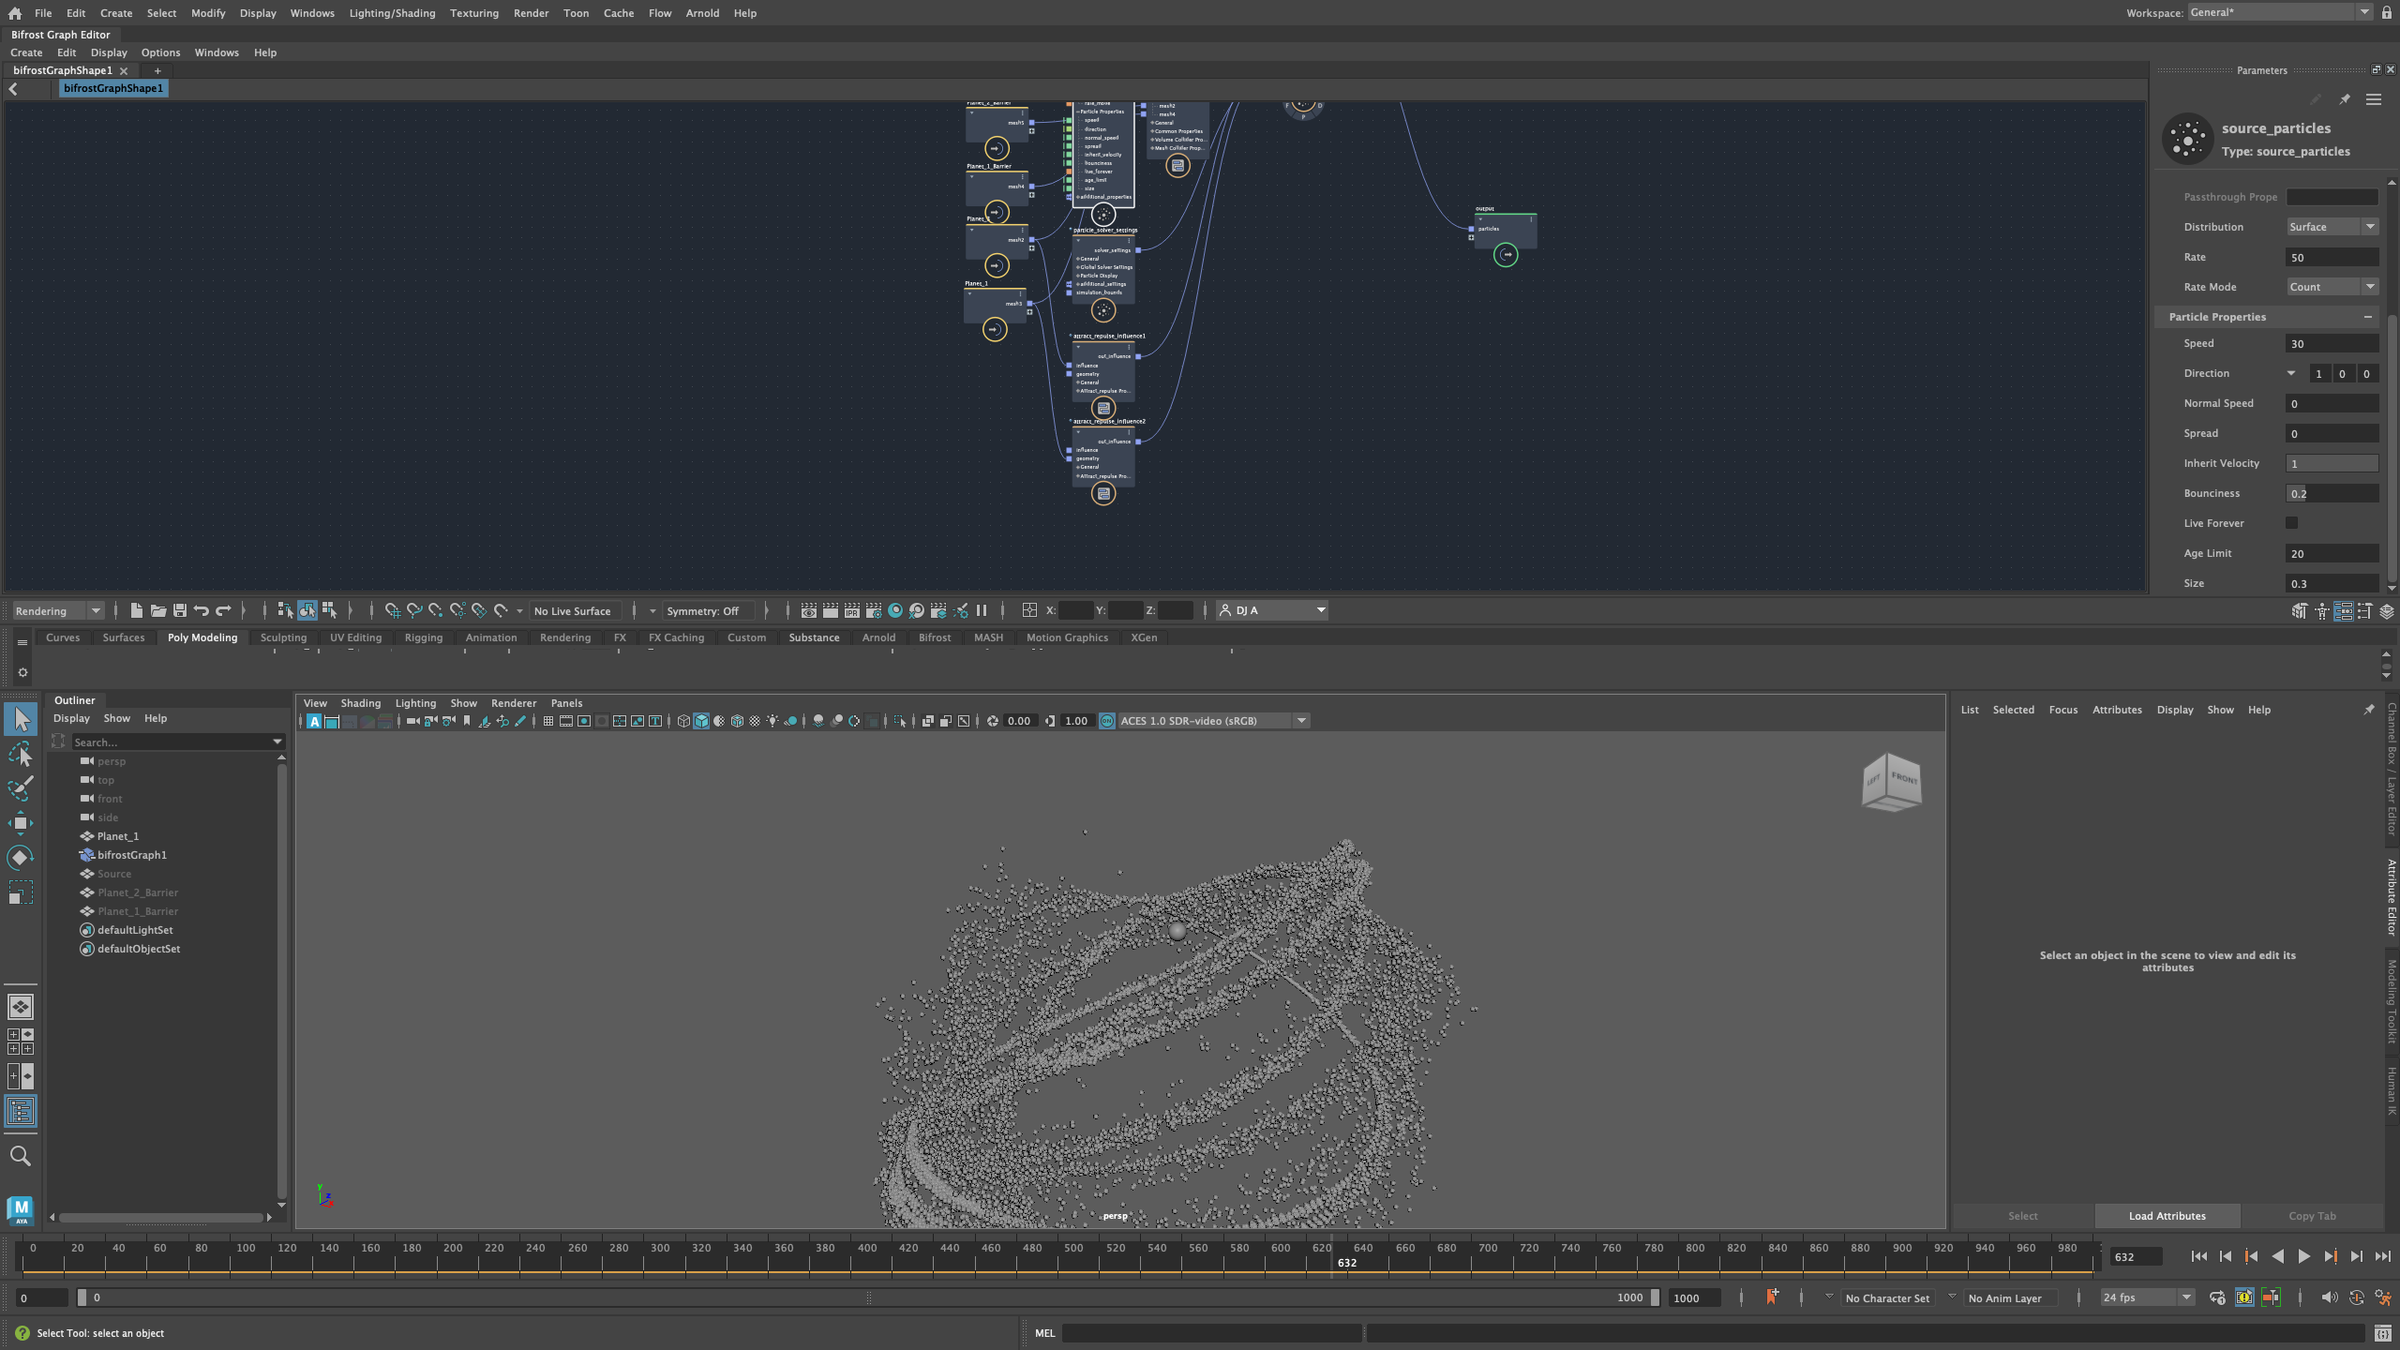Click the Speed value input field

pyautogui.click(x=2331, y=344)
